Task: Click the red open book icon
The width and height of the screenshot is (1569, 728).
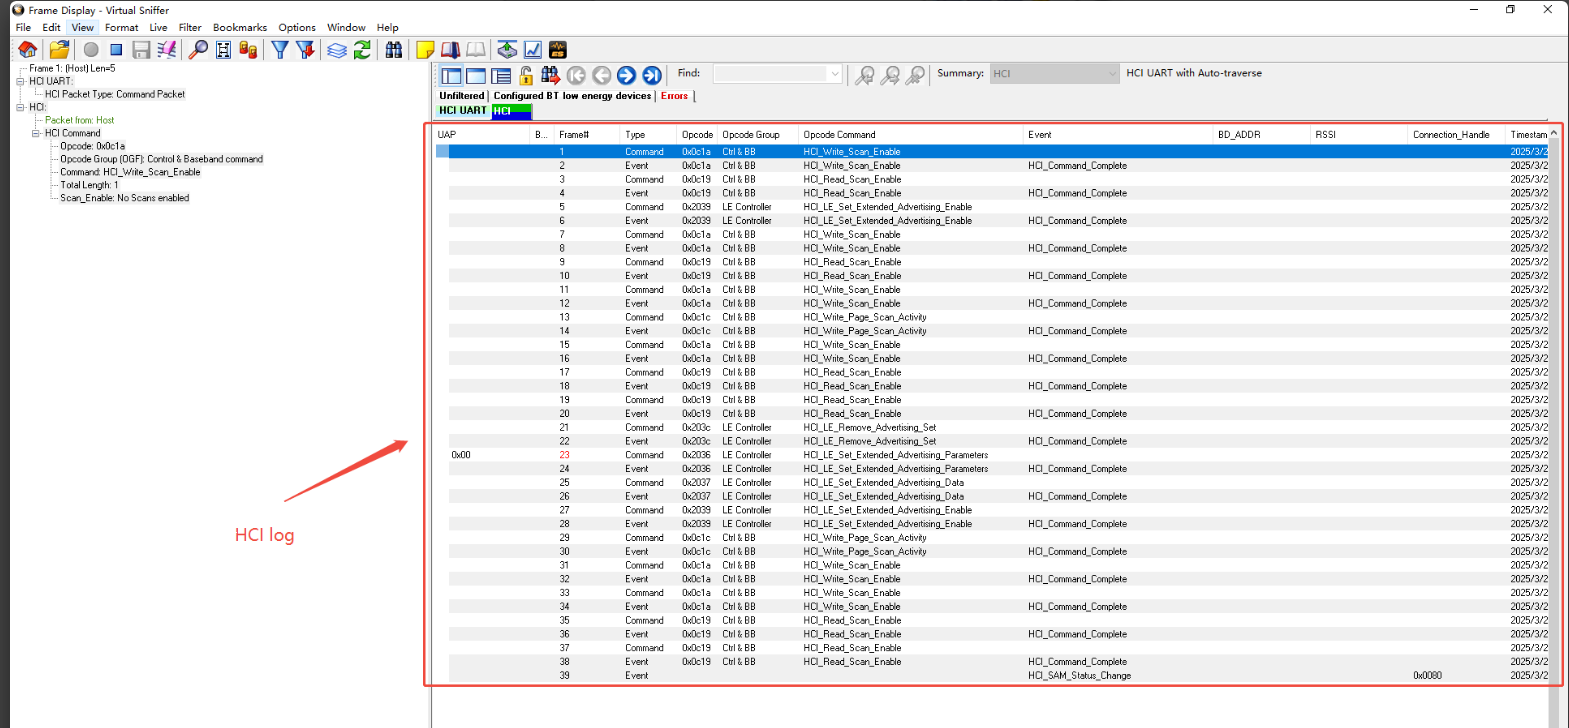Action: click(451, 49)
